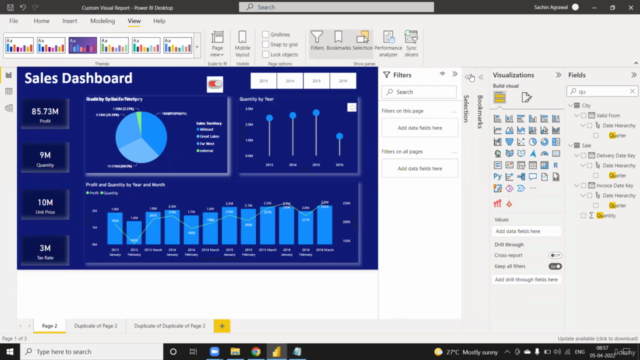Click the Undo icon in title bar
The width and height of the screenshot is (640, 360).
click(23, 7)
